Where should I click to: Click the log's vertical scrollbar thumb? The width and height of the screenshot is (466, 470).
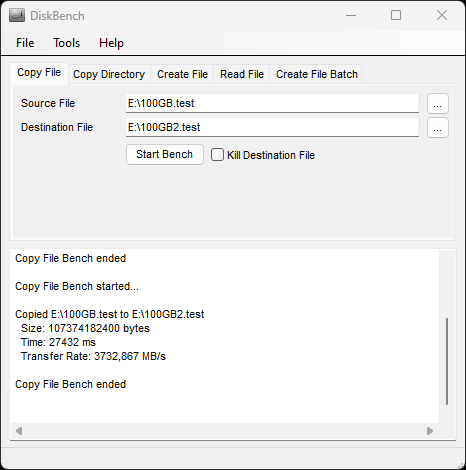click(x=447, y=361)
